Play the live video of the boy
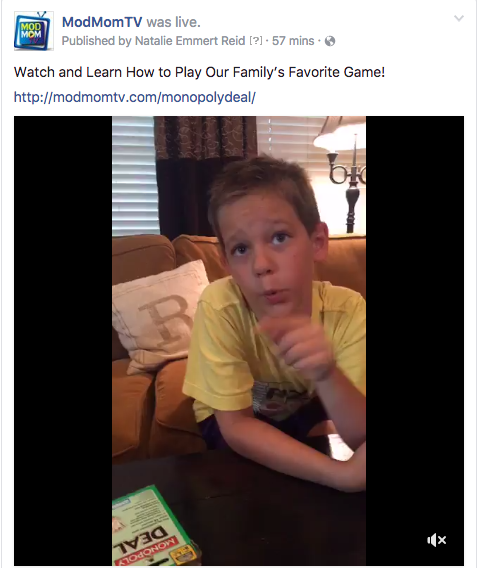This screenshot has height=568, width=485. 239,341
